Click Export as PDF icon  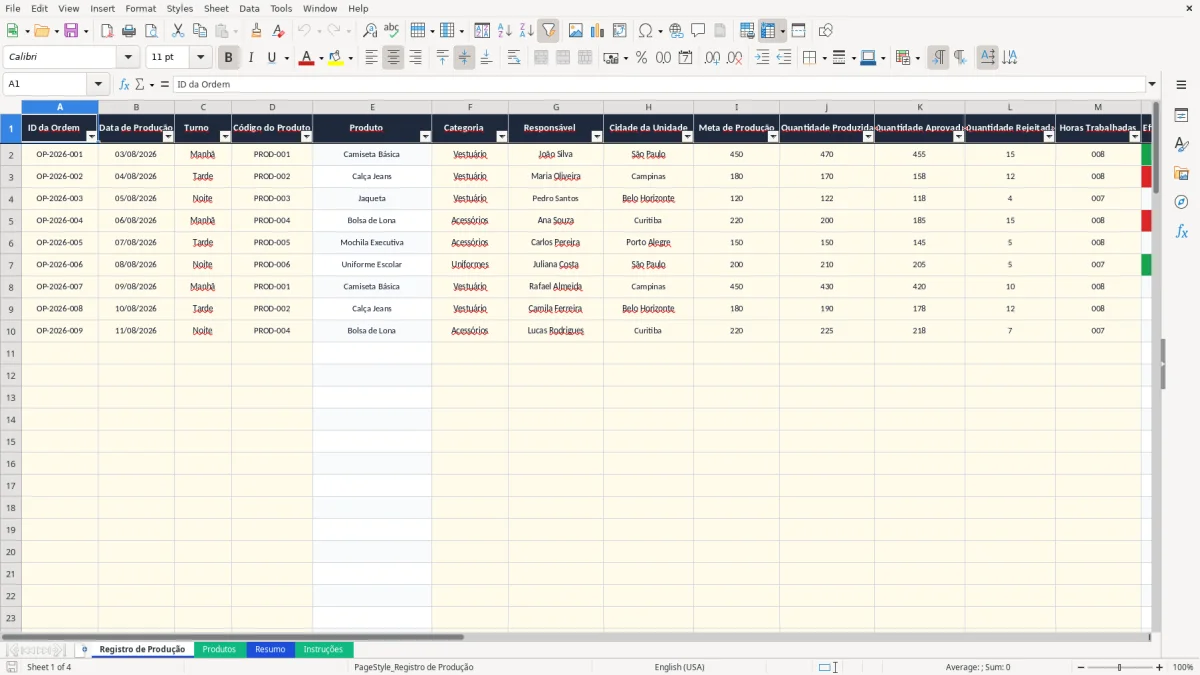tap(107, 31)
